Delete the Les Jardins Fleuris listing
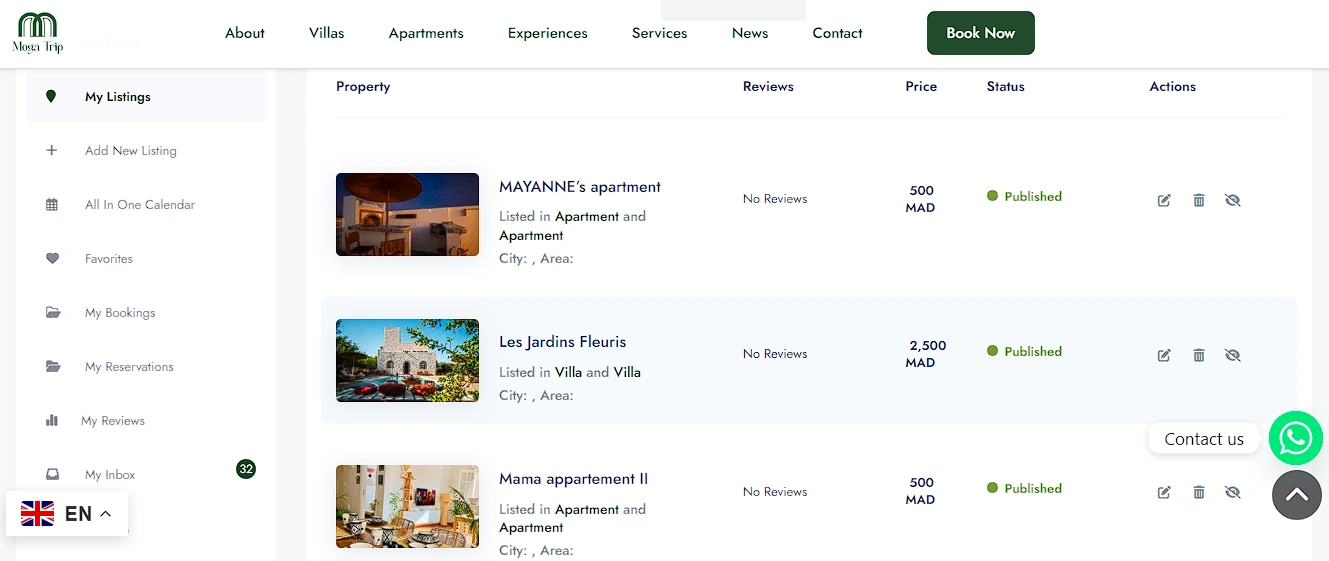 point(1198,355)
